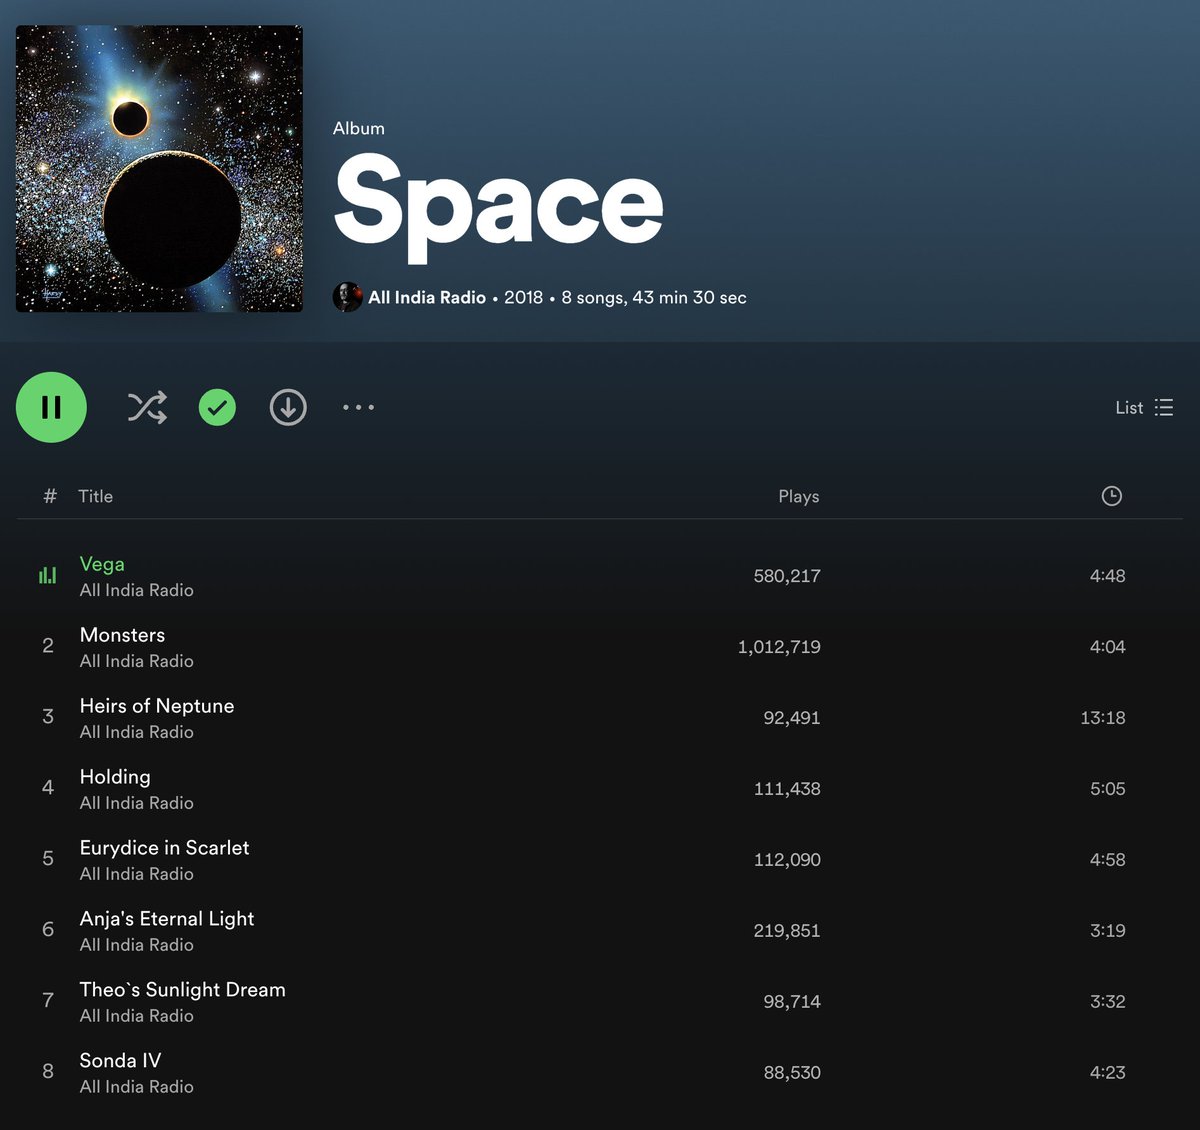Sort songs by Title column
Screen dimensions: 1200x1130
[96, 495]
